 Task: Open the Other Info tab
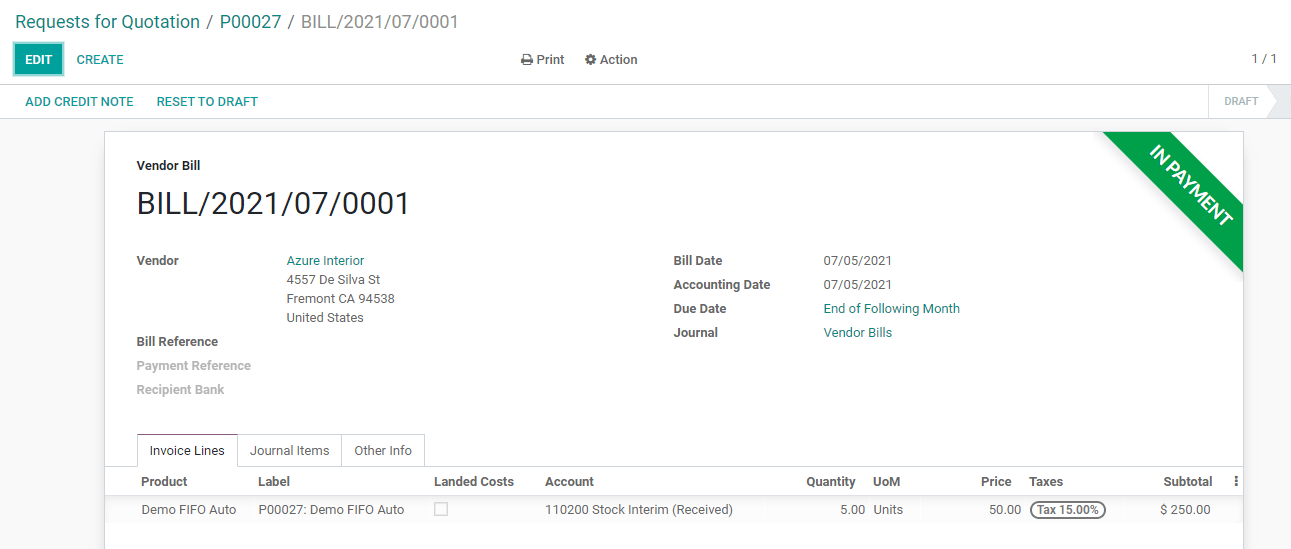point(383,451)
